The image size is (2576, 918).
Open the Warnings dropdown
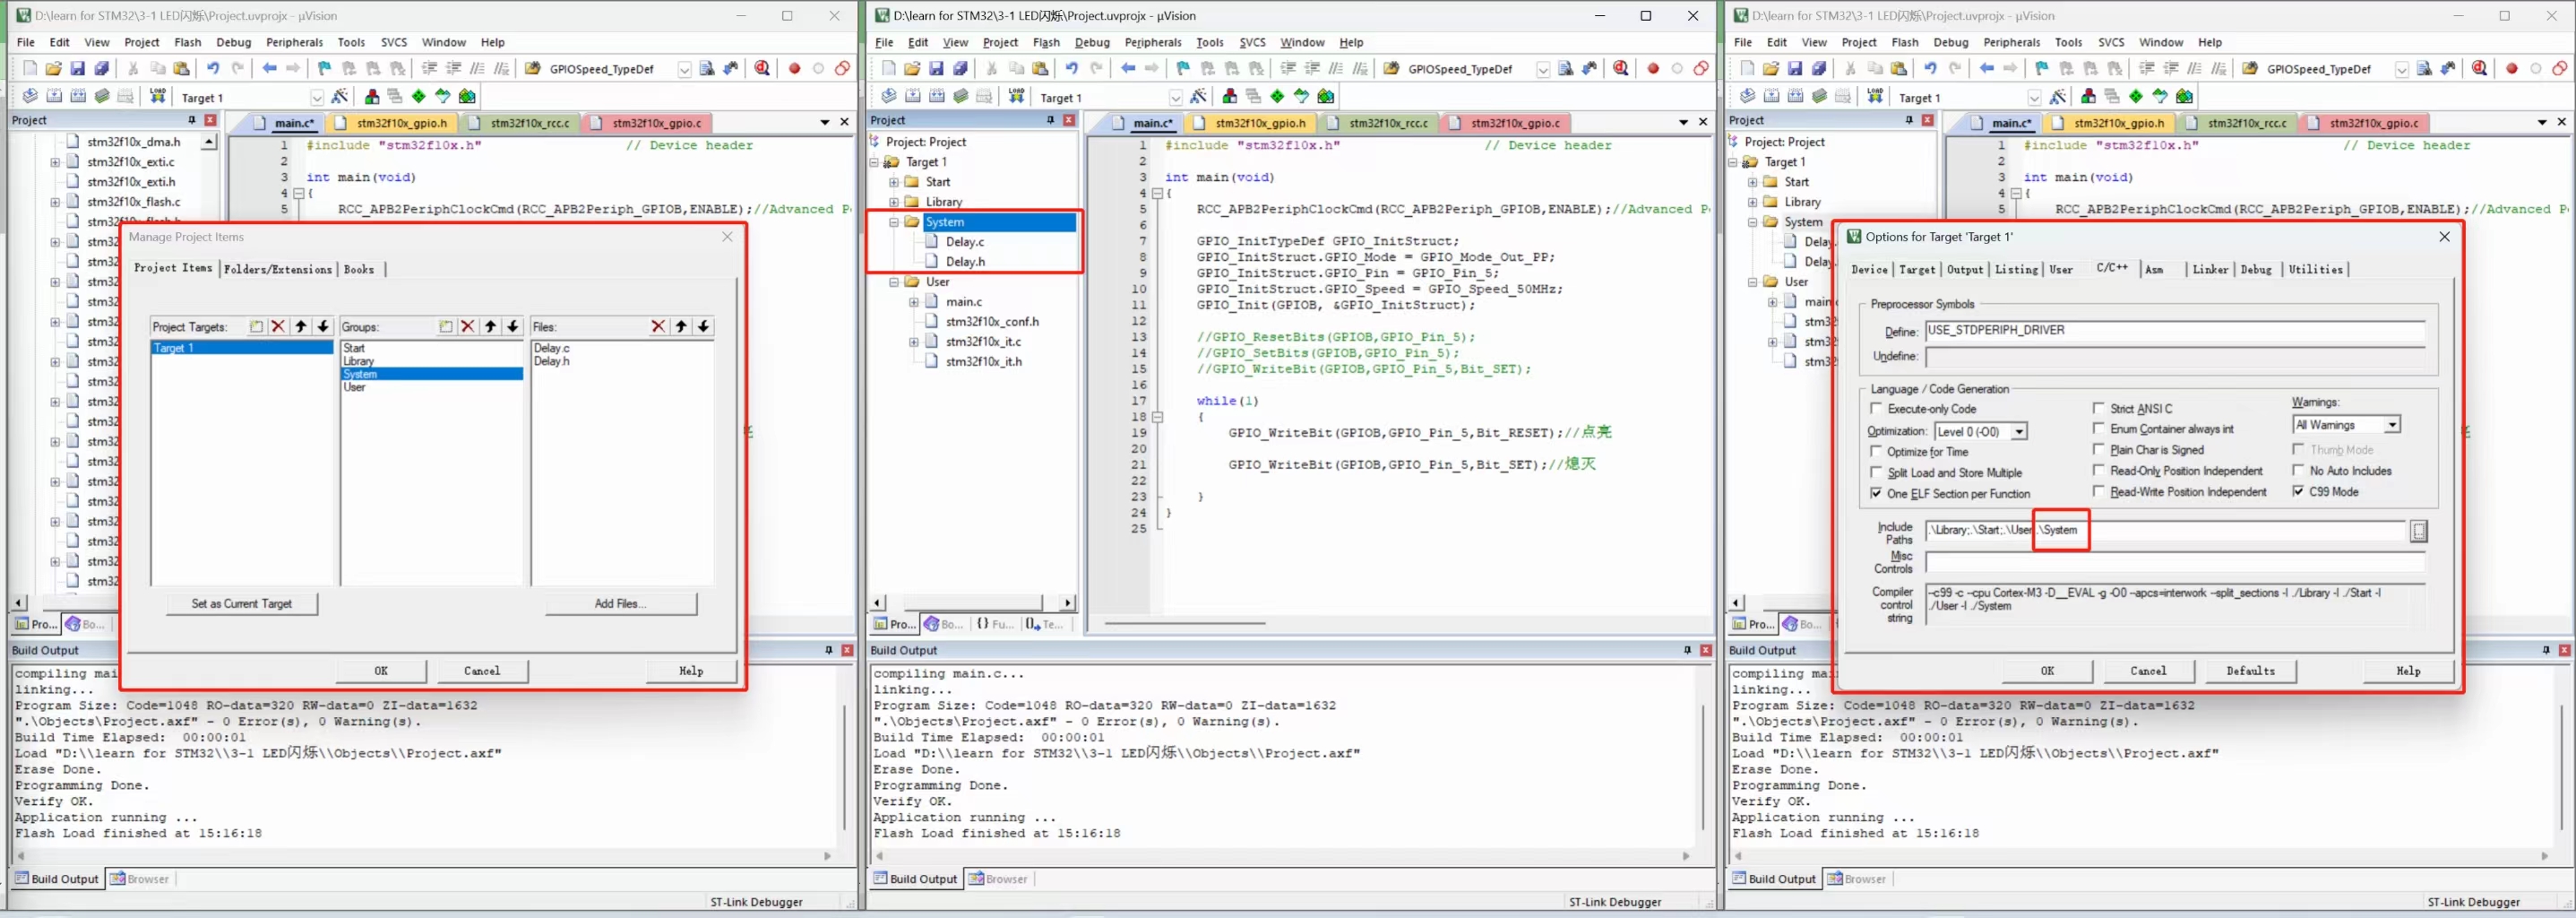(2392, 425)
